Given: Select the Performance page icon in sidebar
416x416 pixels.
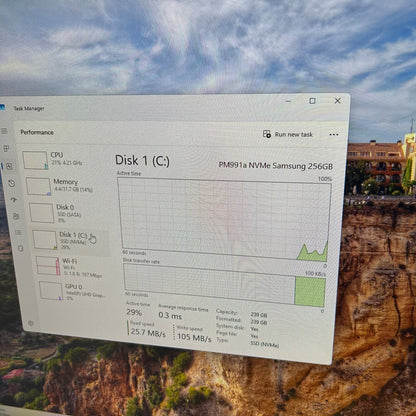Looking at the screenshot, I should pos(9,166).
